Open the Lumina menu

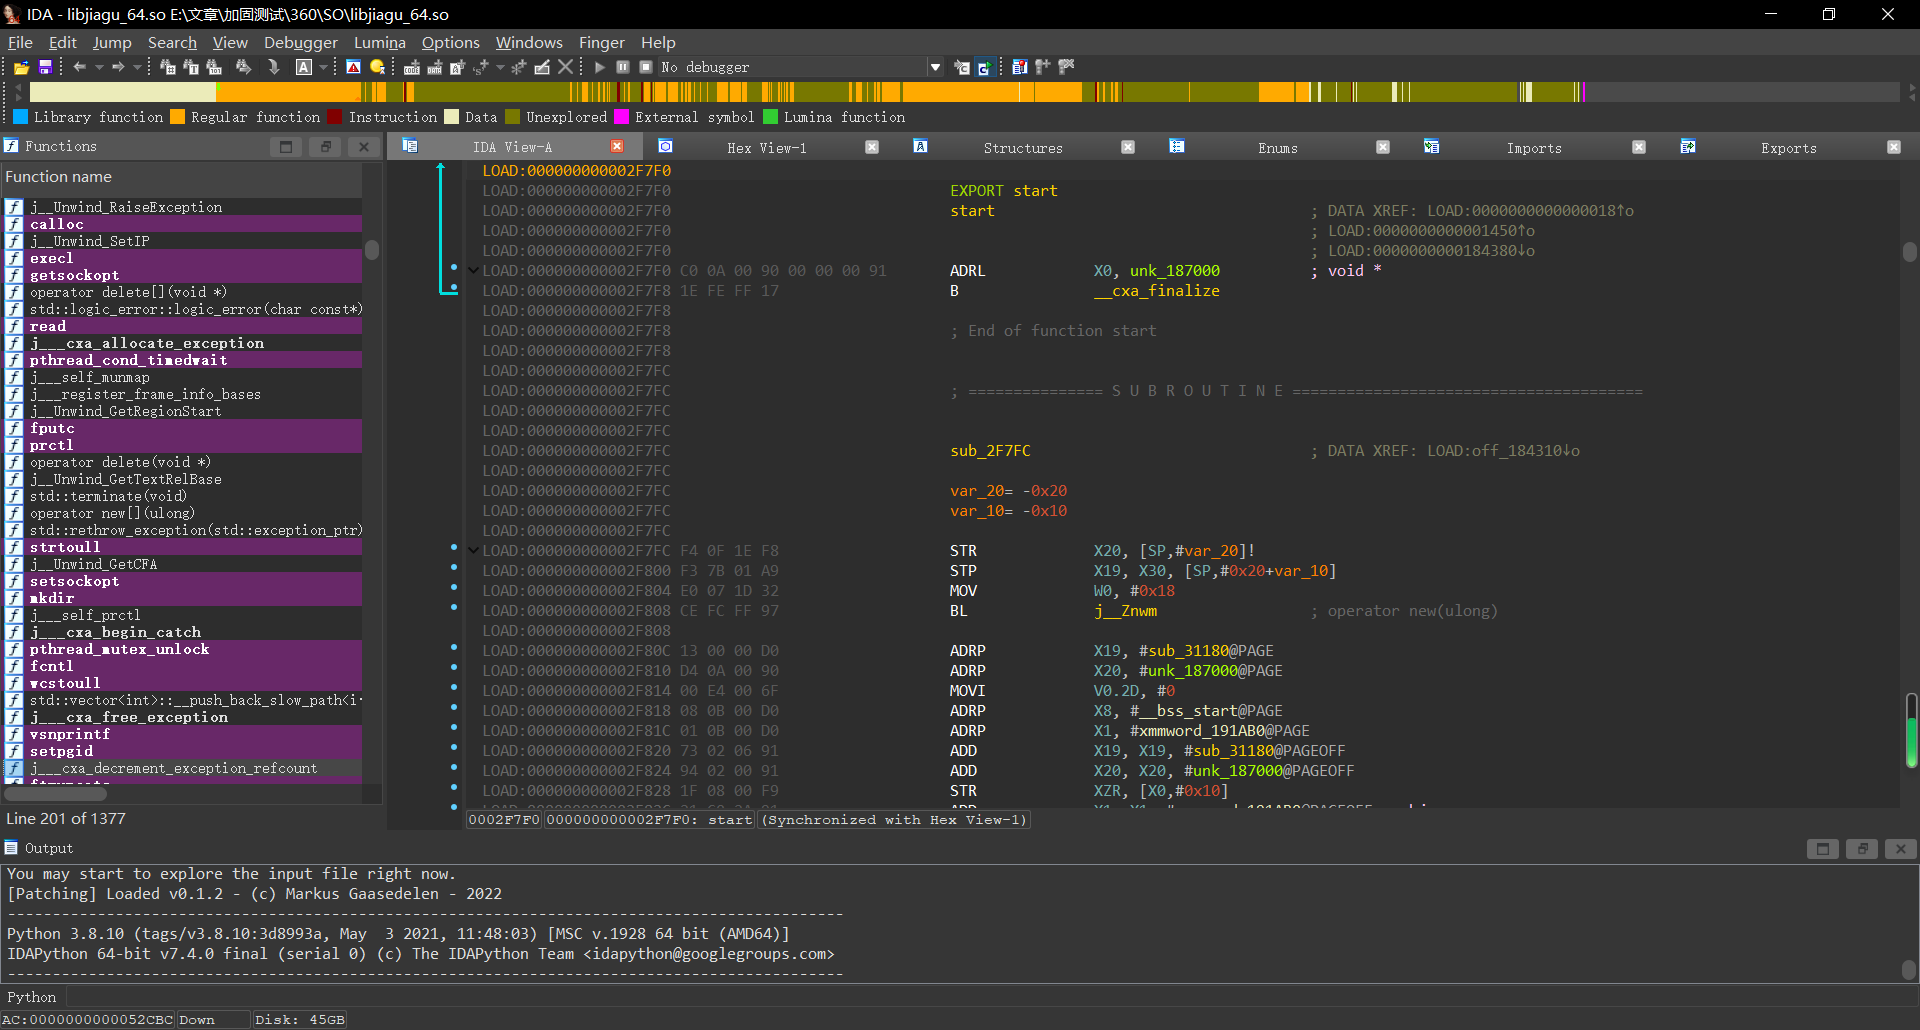380,42
